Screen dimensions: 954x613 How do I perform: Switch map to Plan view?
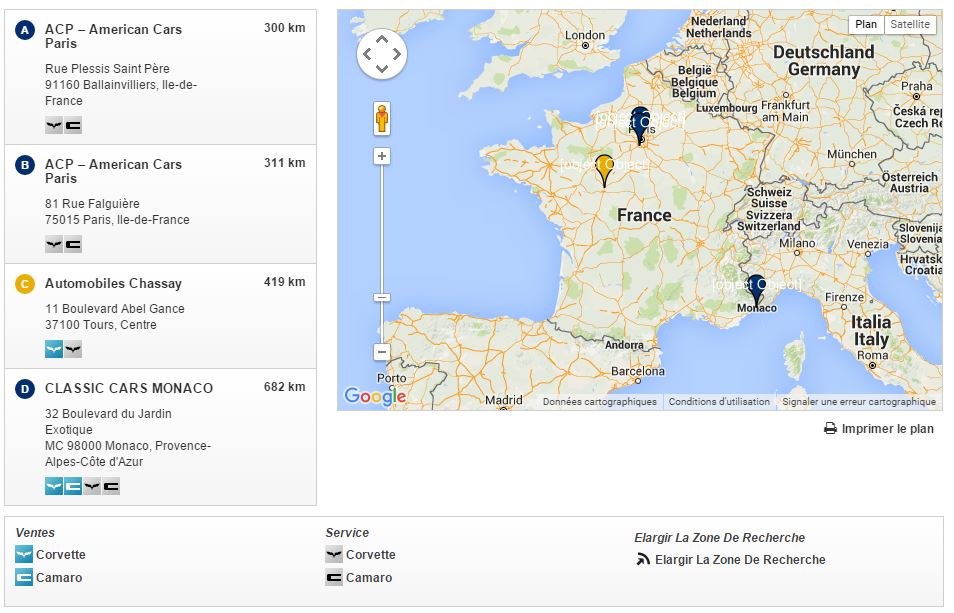click(866, 24)
